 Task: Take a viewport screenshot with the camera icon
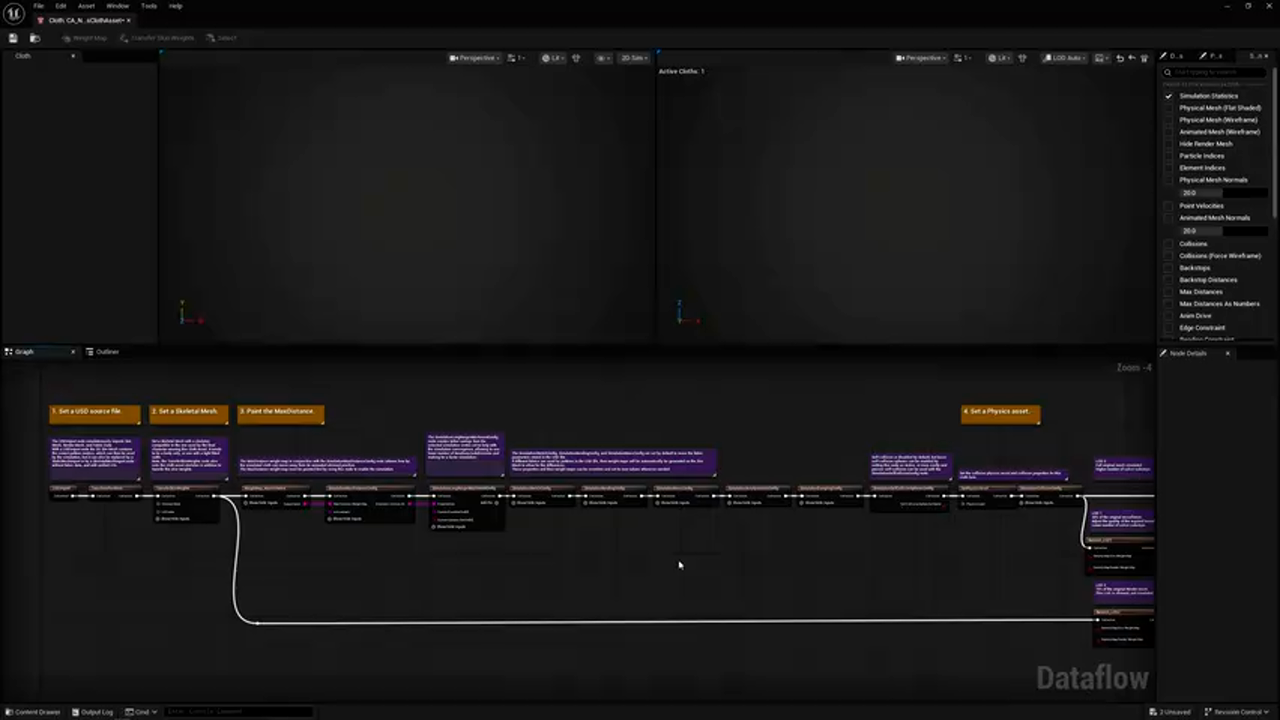click(x=1099, y=57)
